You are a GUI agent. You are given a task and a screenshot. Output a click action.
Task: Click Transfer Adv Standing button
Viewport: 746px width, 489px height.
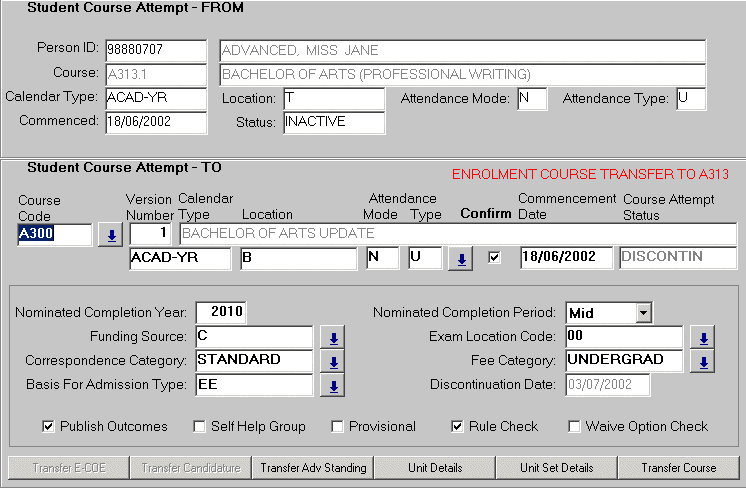[x=313, y=468]
